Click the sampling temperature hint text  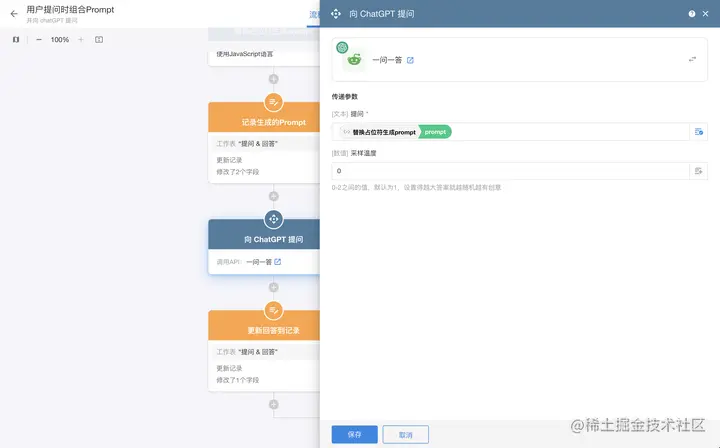coord(416,187)
